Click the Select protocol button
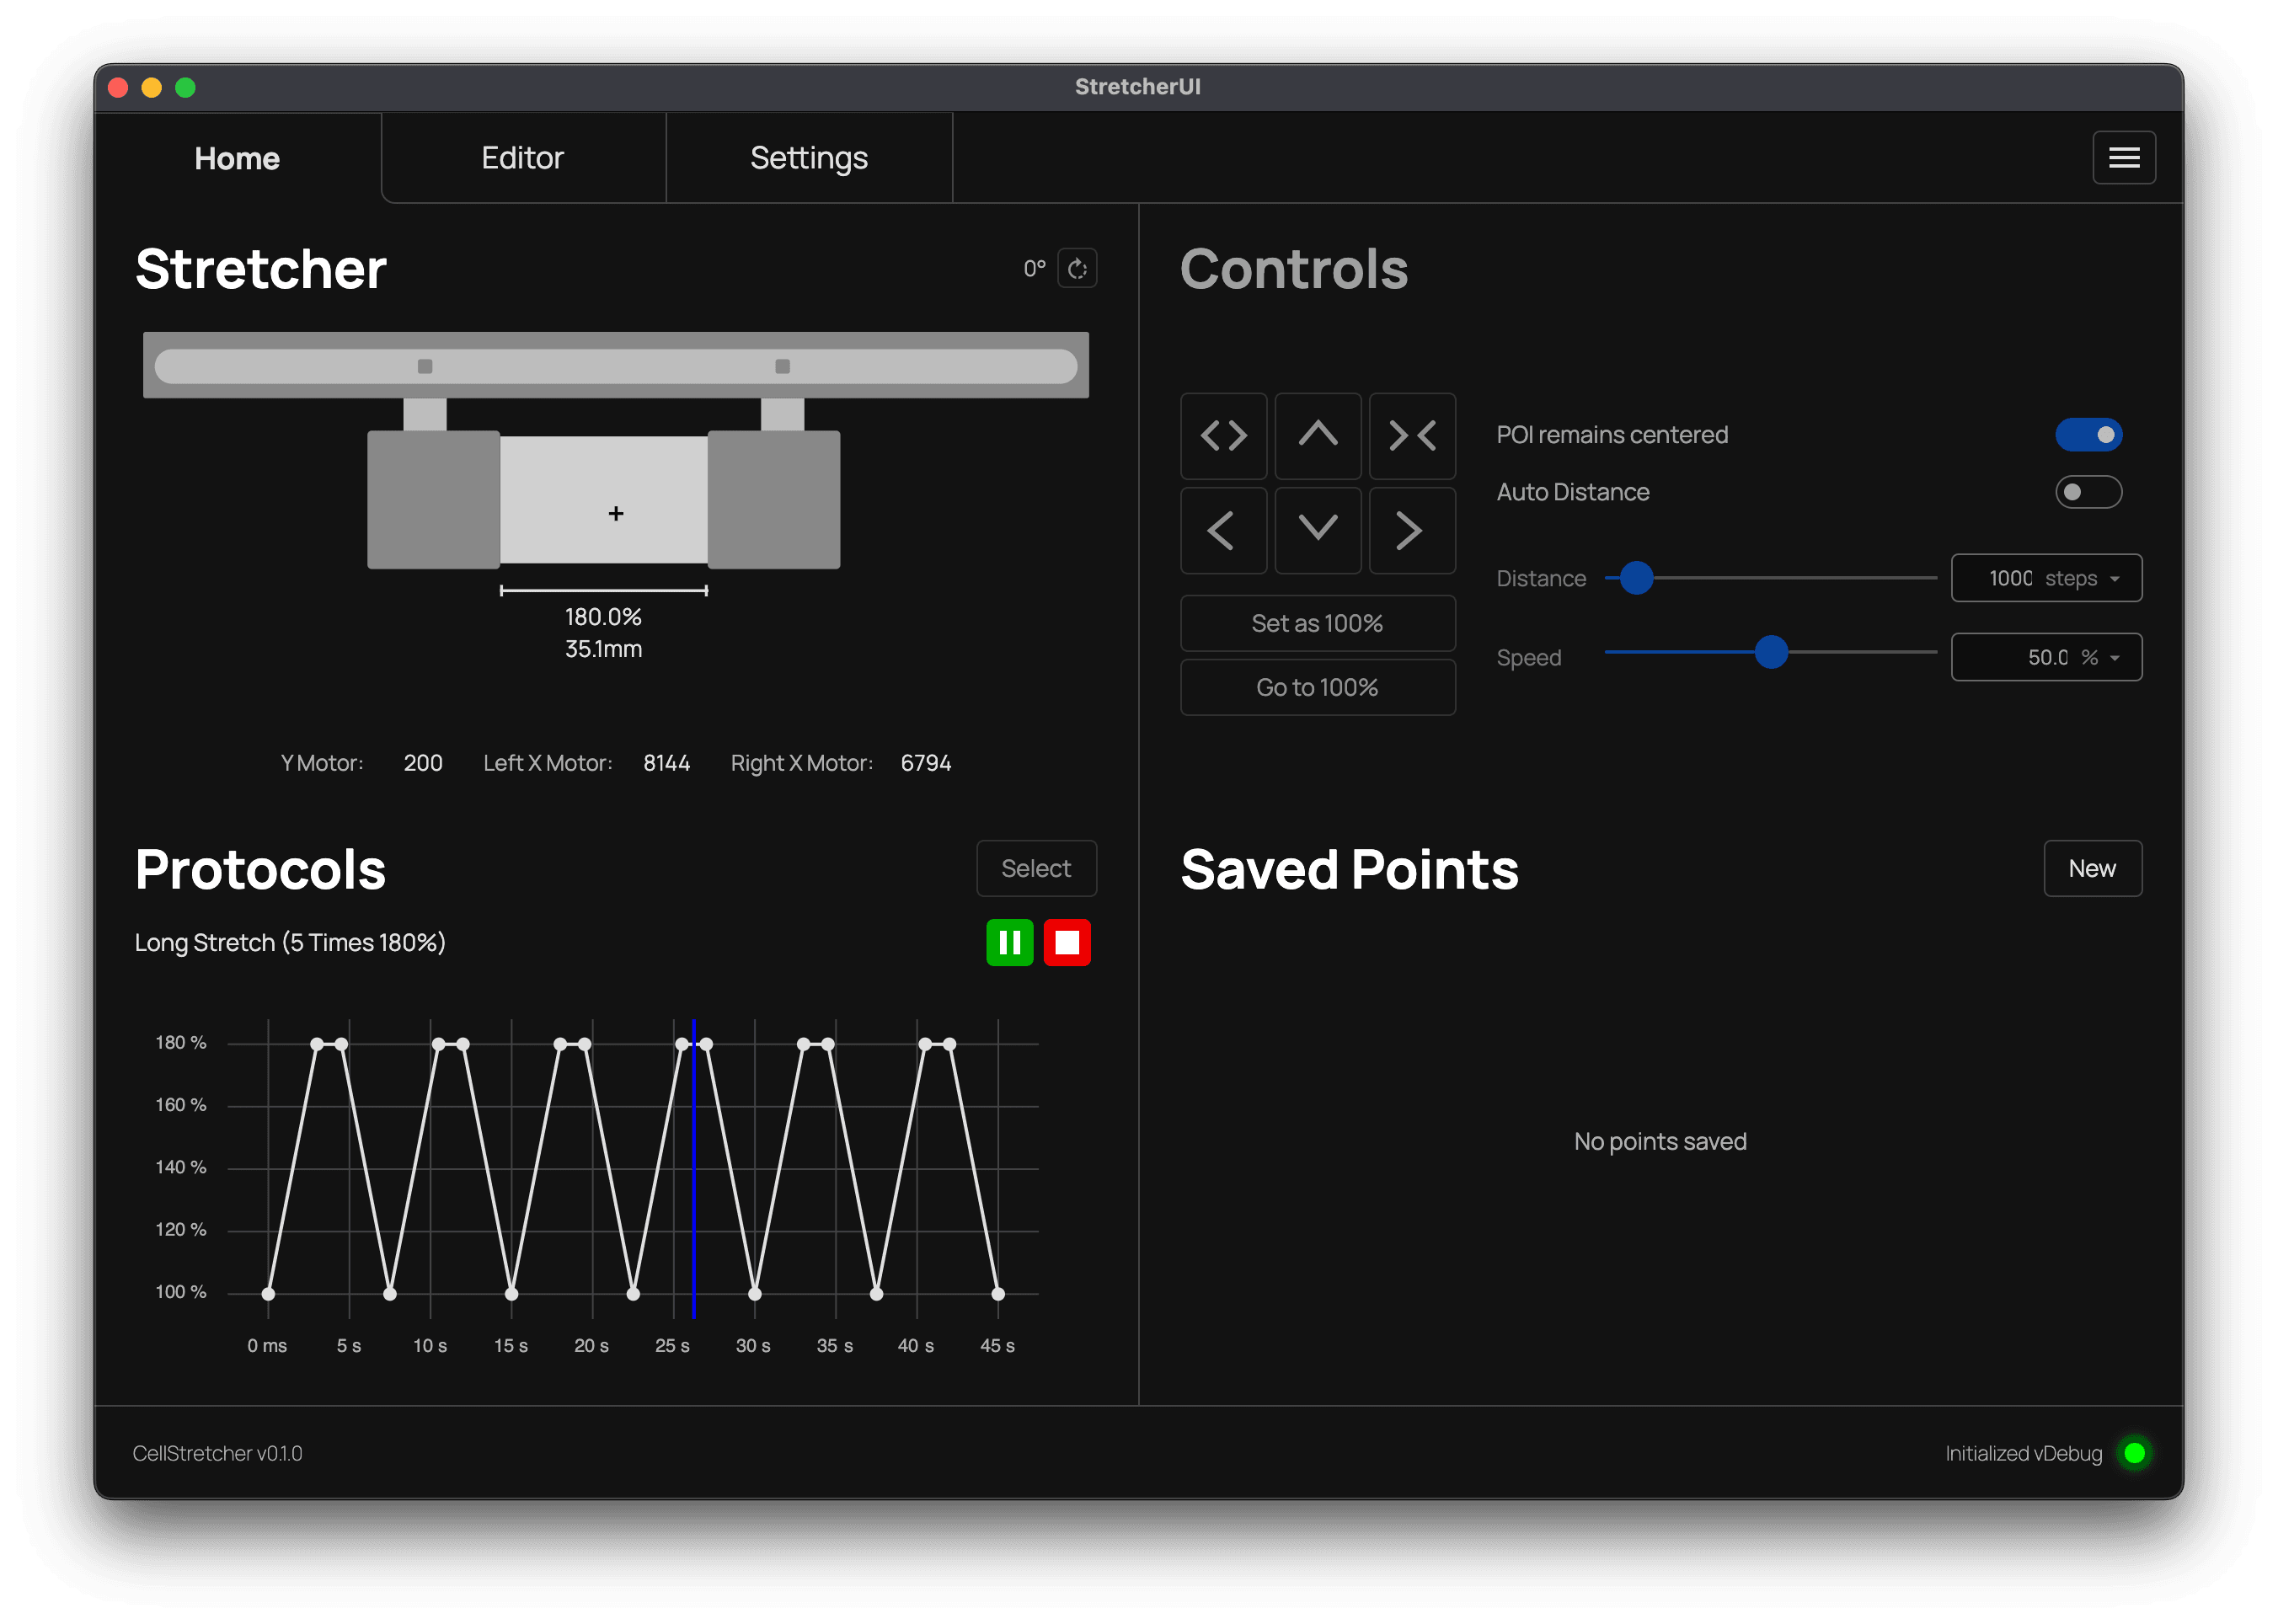2278x1624 pixels. pyautogui.click(x=1036, y=868)
